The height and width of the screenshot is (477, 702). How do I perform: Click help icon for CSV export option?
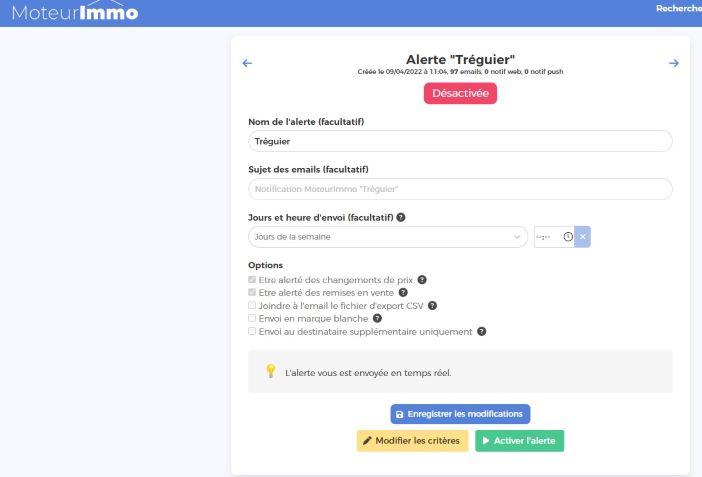pos(433,305)
